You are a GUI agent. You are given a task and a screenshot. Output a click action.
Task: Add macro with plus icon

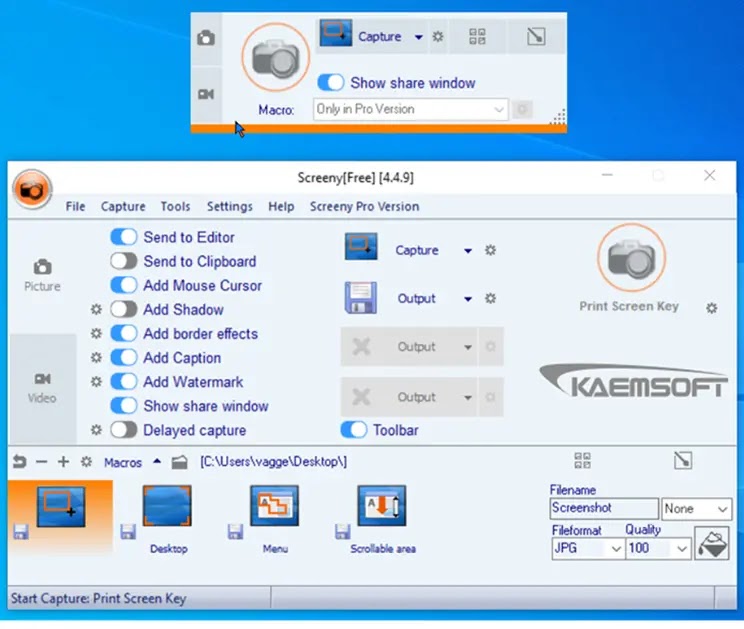[64, 462]
